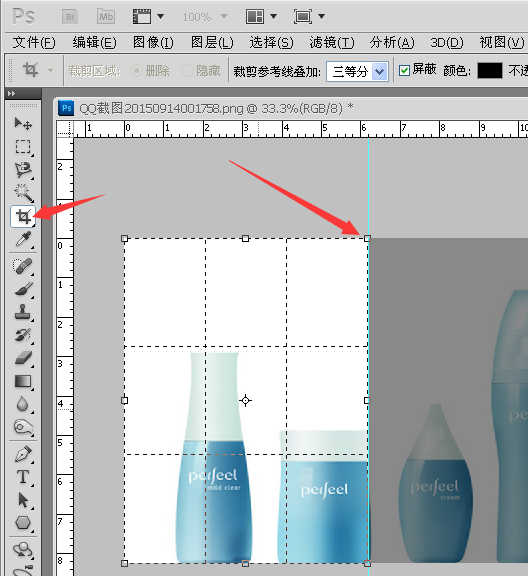Open the 分析(A) menu
Viewport: 528px width, 576px height.
pos(392,43)
